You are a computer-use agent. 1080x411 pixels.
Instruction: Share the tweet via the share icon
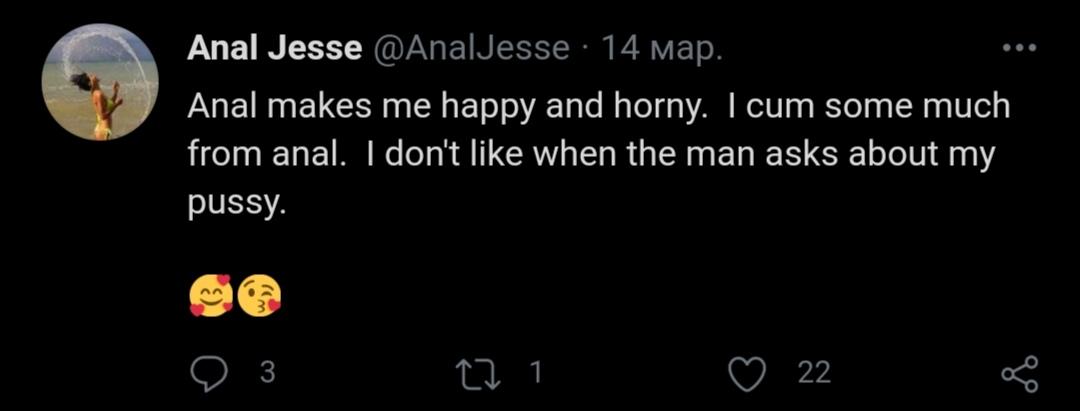(x=1020, y=375)
